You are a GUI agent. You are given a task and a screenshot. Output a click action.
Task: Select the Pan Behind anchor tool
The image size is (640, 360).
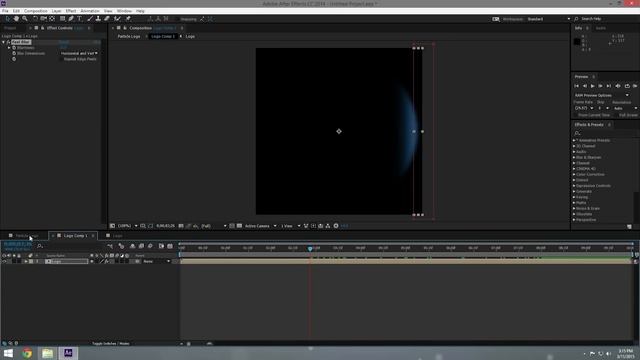52,19
